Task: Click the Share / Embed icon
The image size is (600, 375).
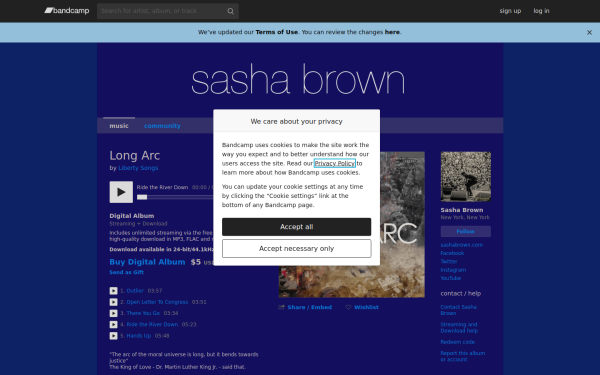Action: pyautogui.click(x=282, y=307)
